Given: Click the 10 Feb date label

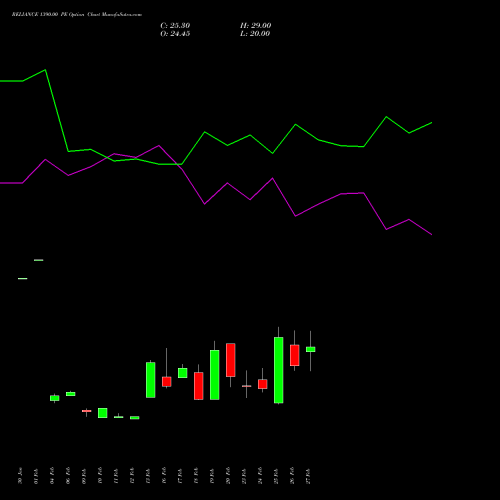Looking at the screenshot, I should tap(100, 476).
